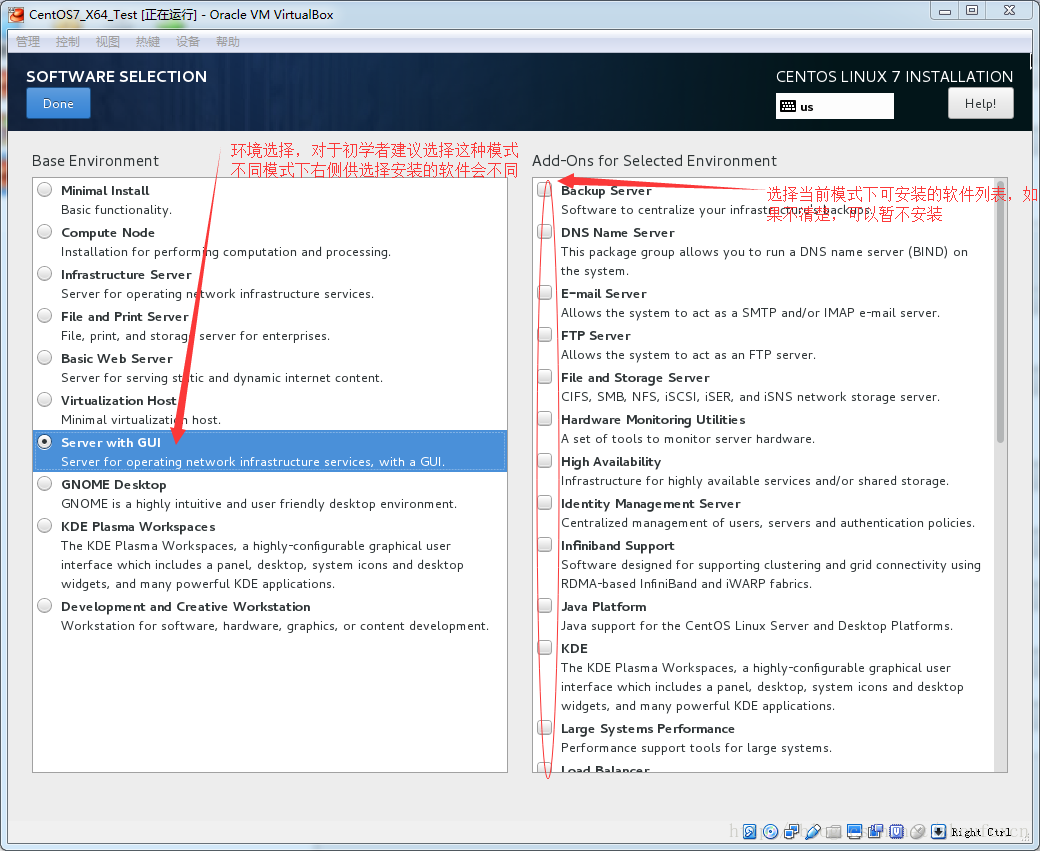This screenshot has width=1040, height=851.
Task: Enable the Java Platform add-on
Action: coord(545,606)
